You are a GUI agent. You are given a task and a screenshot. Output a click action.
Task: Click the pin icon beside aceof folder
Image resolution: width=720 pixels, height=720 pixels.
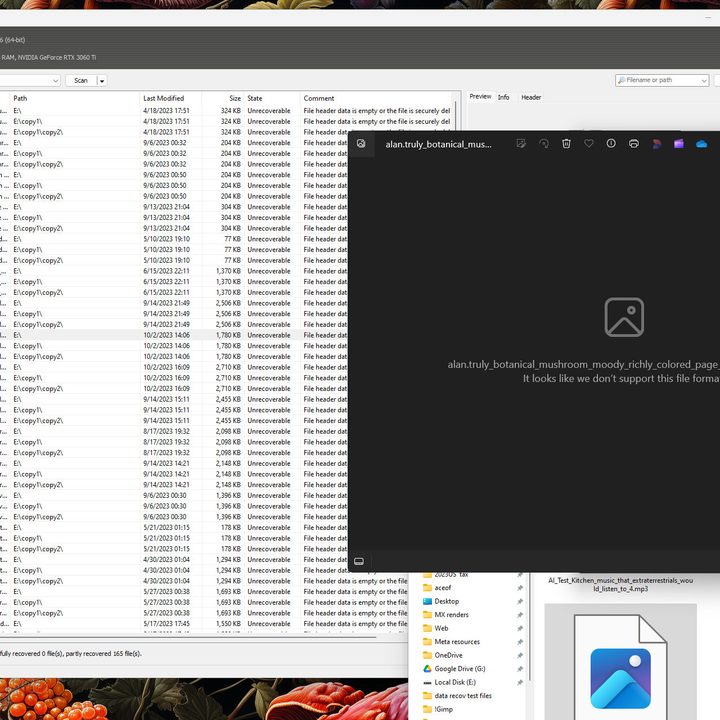pos(520,588)
